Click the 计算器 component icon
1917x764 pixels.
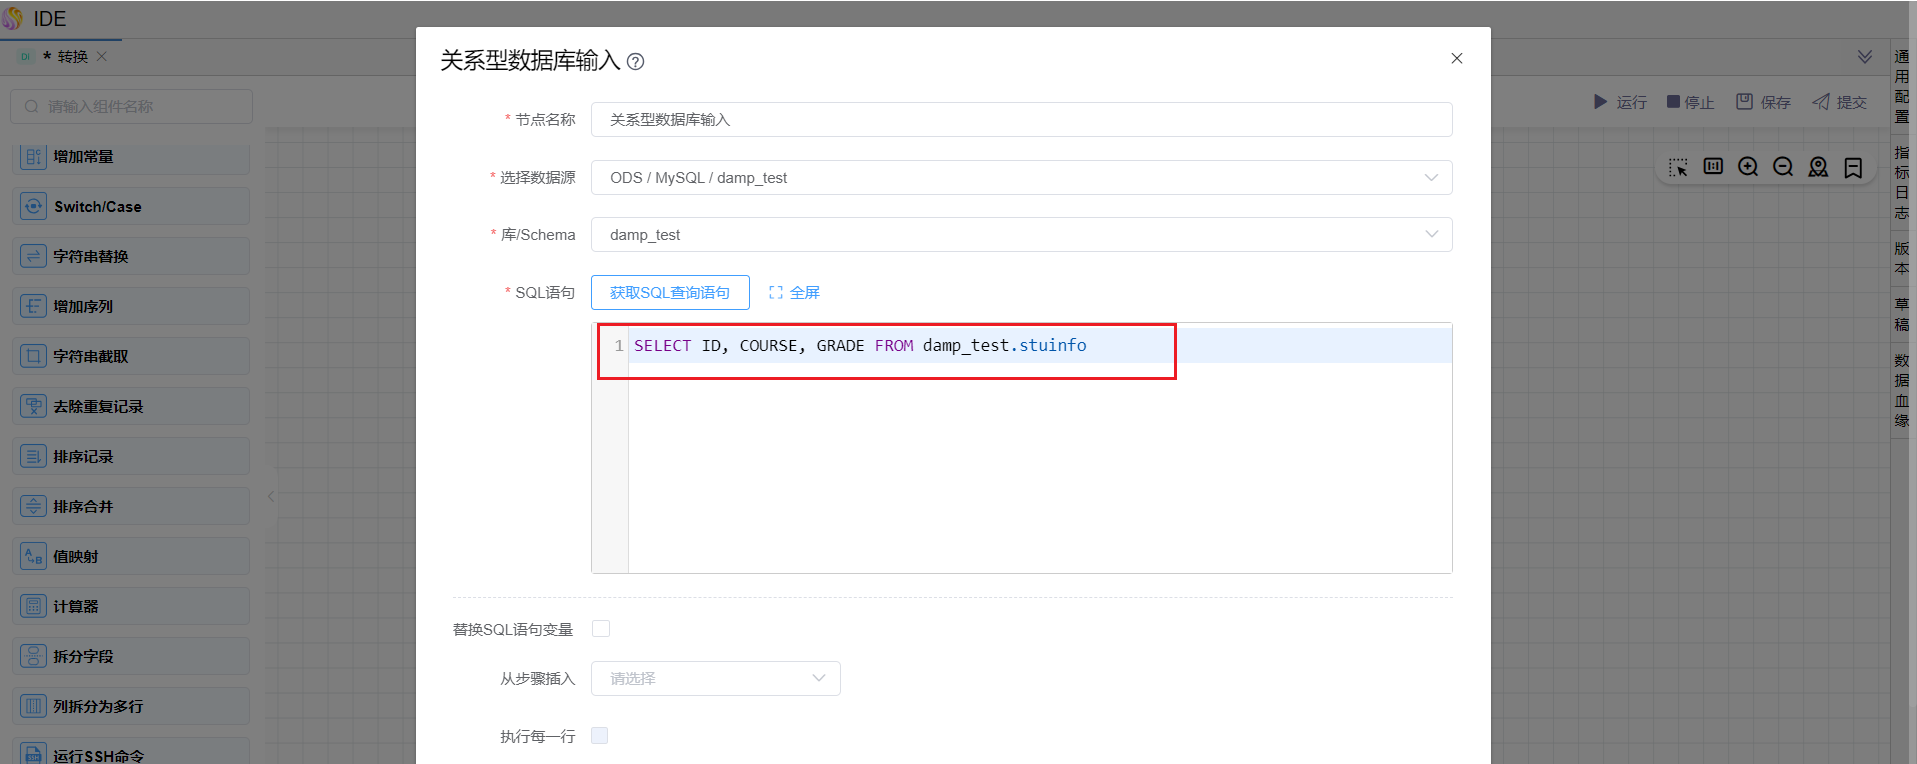coord(34,607)
